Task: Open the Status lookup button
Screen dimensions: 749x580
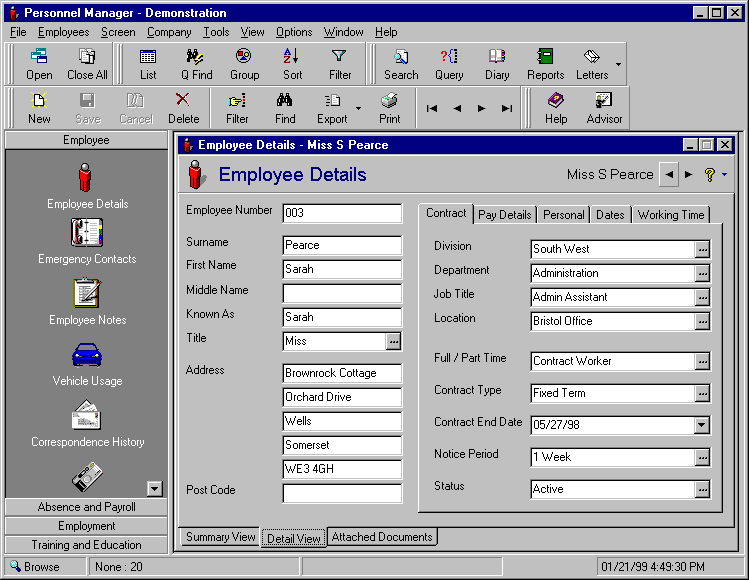Action: click(702, 489)
